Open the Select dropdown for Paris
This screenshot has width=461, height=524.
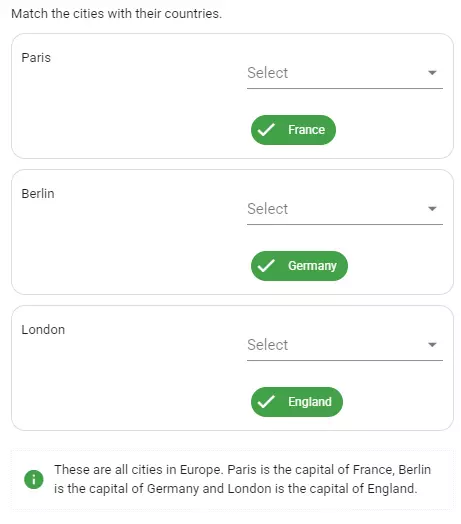point(345,74)
